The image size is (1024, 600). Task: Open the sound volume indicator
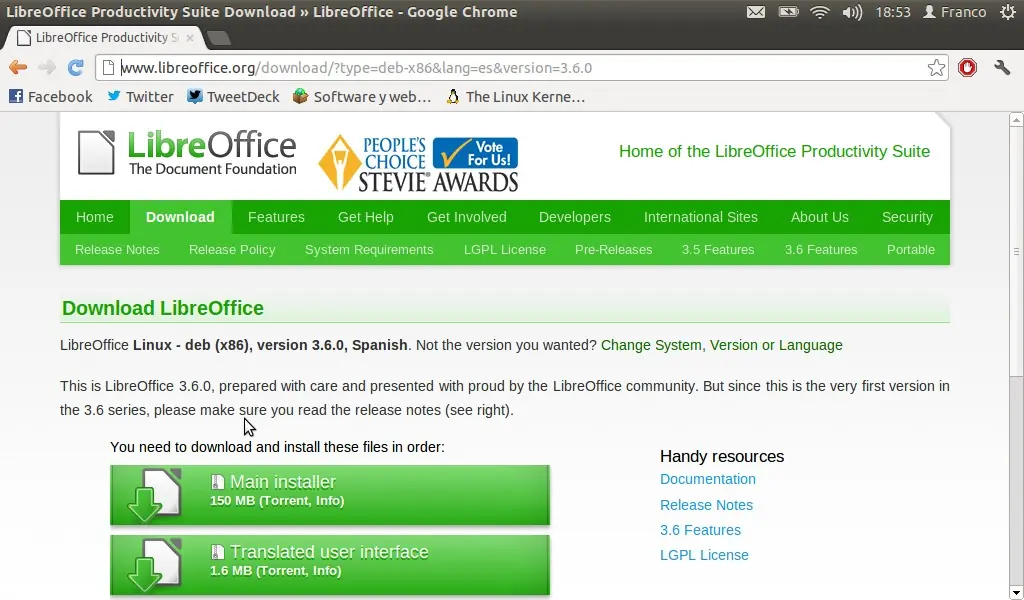(852, 12)
